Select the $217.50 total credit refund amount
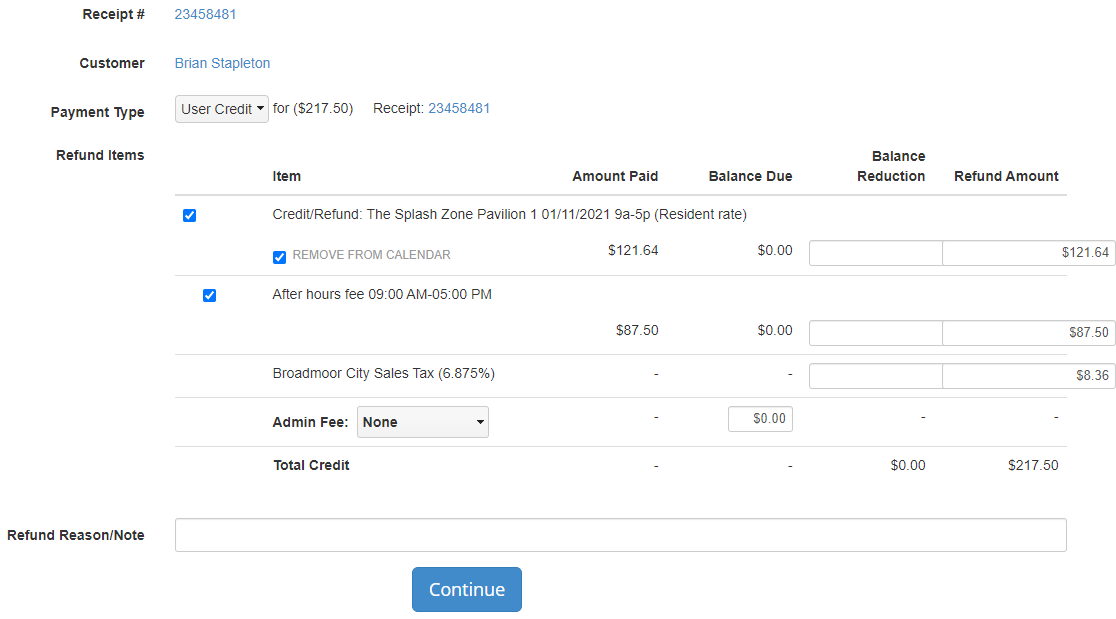This screenshot has height=619, width=1116. 1033,465
